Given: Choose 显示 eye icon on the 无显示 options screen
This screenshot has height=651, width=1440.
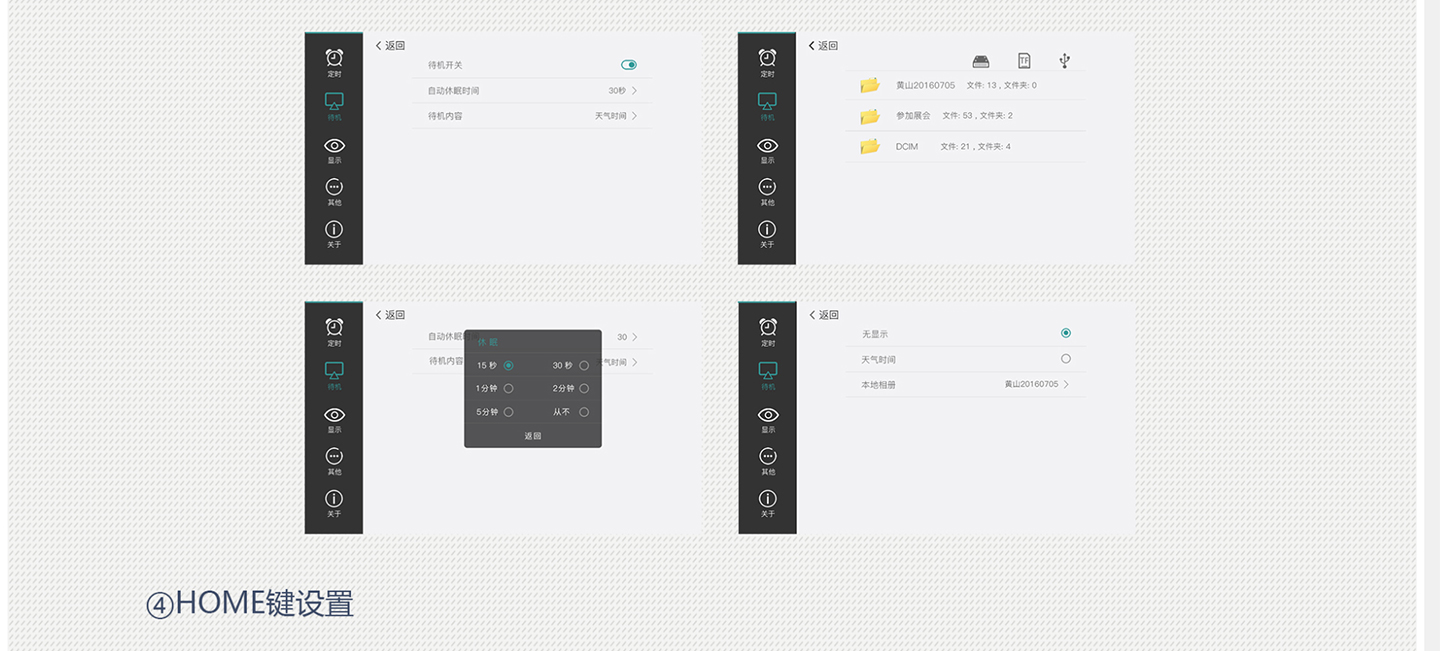Looking at the screenshot, I should point(768,414).
